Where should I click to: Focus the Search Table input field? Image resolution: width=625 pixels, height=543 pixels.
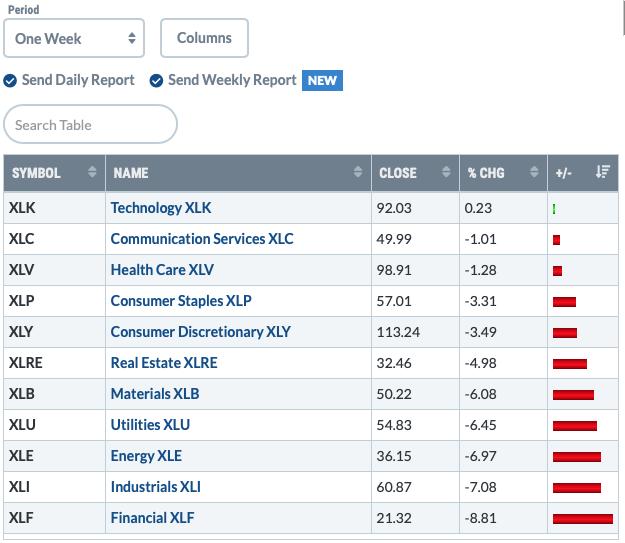click(x=90, y=124)
